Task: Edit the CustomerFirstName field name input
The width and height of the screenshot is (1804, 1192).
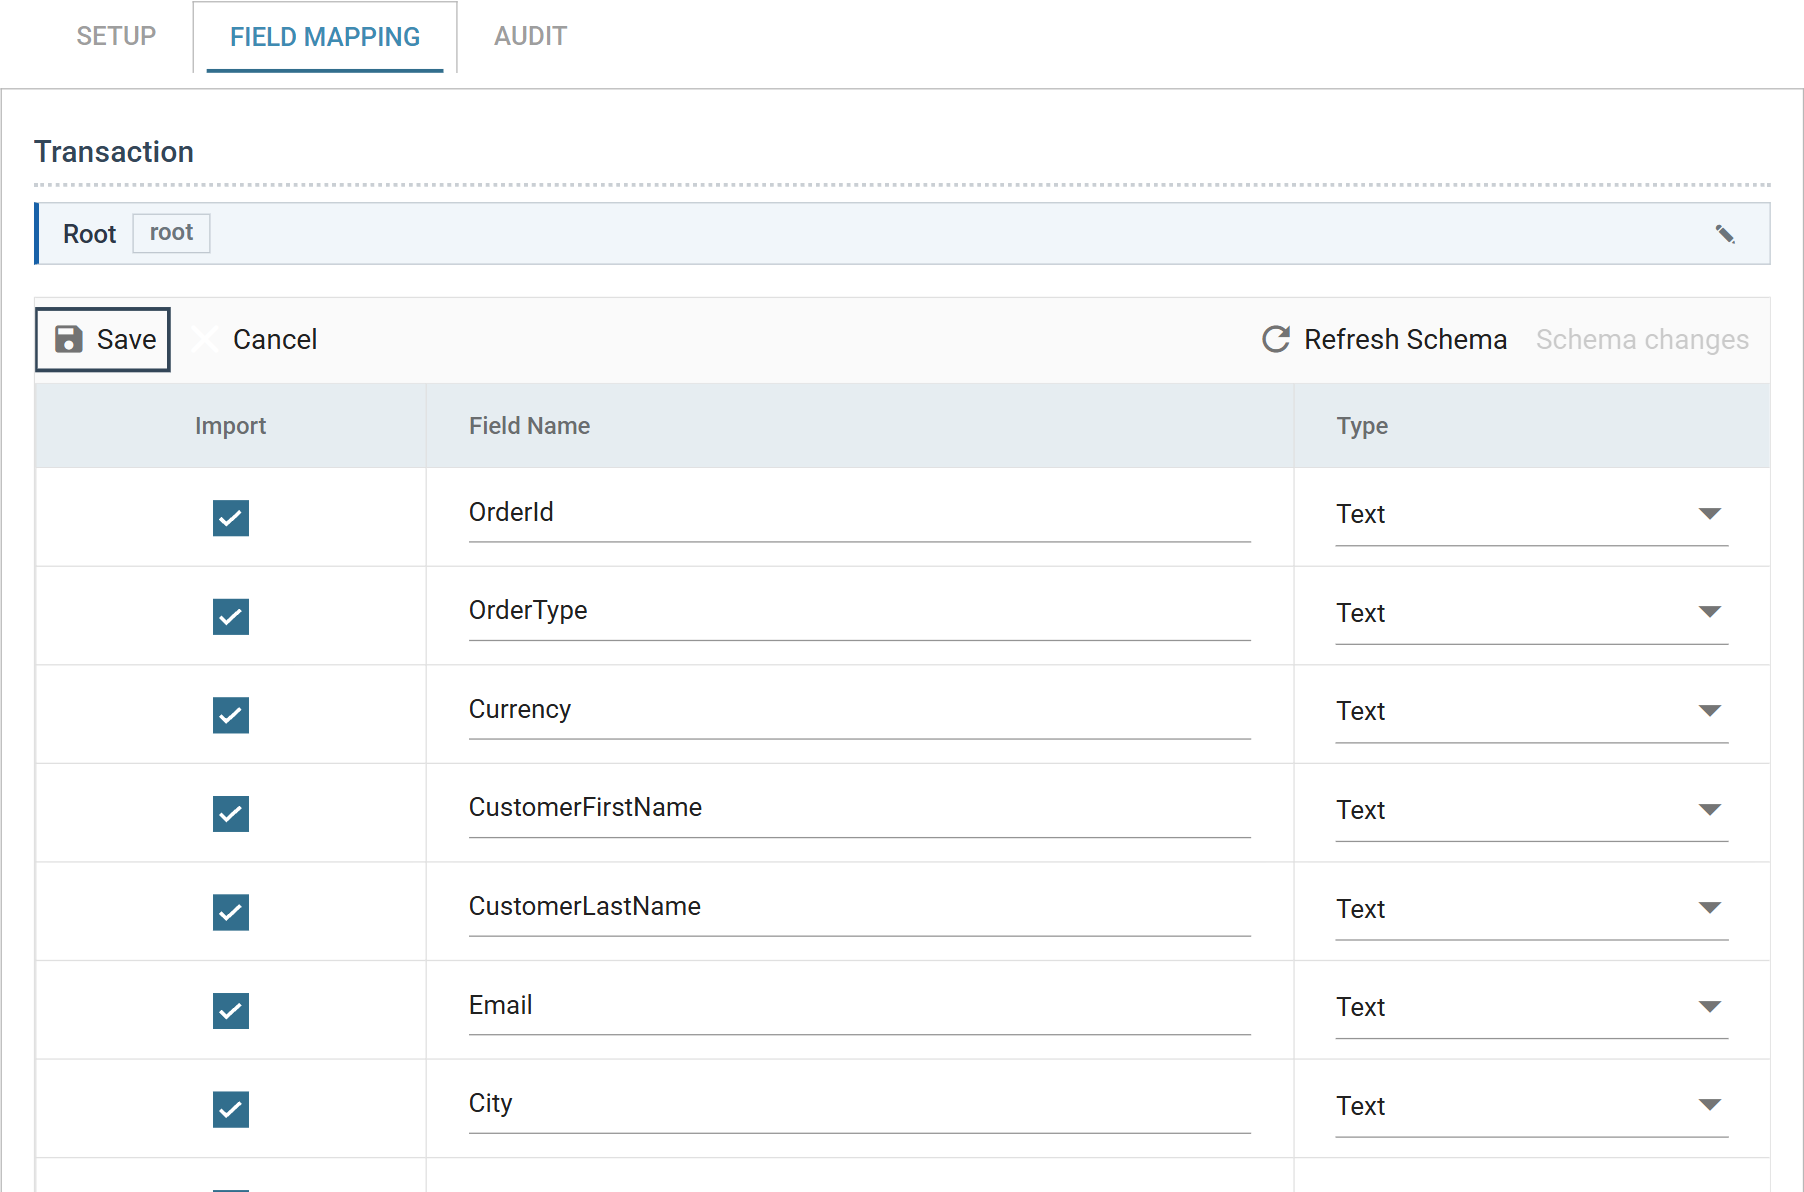Action: [x=860, y=809]
